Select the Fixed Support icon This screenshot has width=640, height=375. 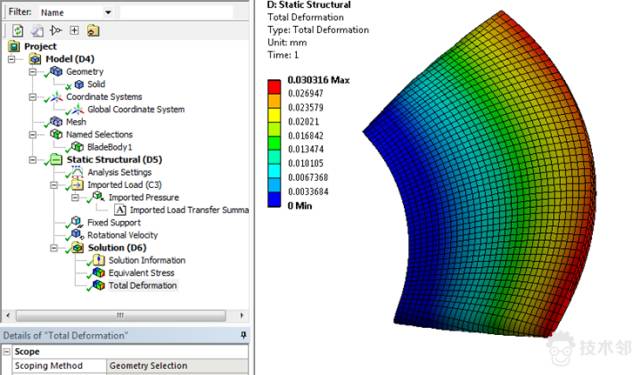pos(76,222)
